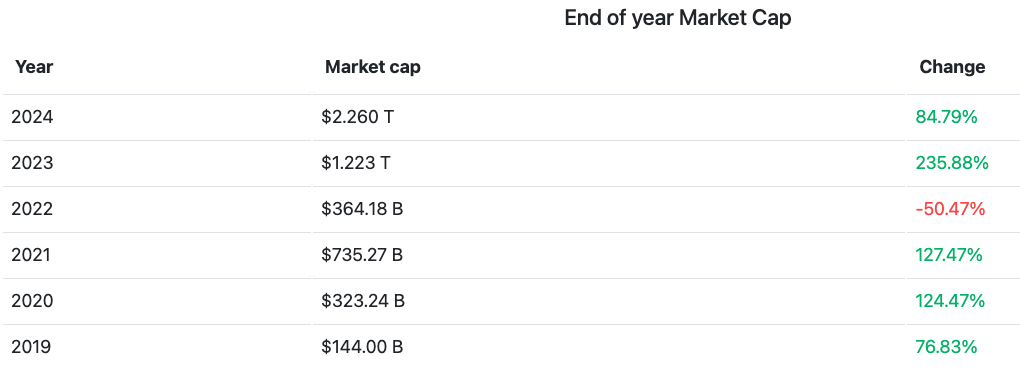Screen dimensions: 1020x369
Task: Click the red -50.47% change value
Action: pos(950,209)
